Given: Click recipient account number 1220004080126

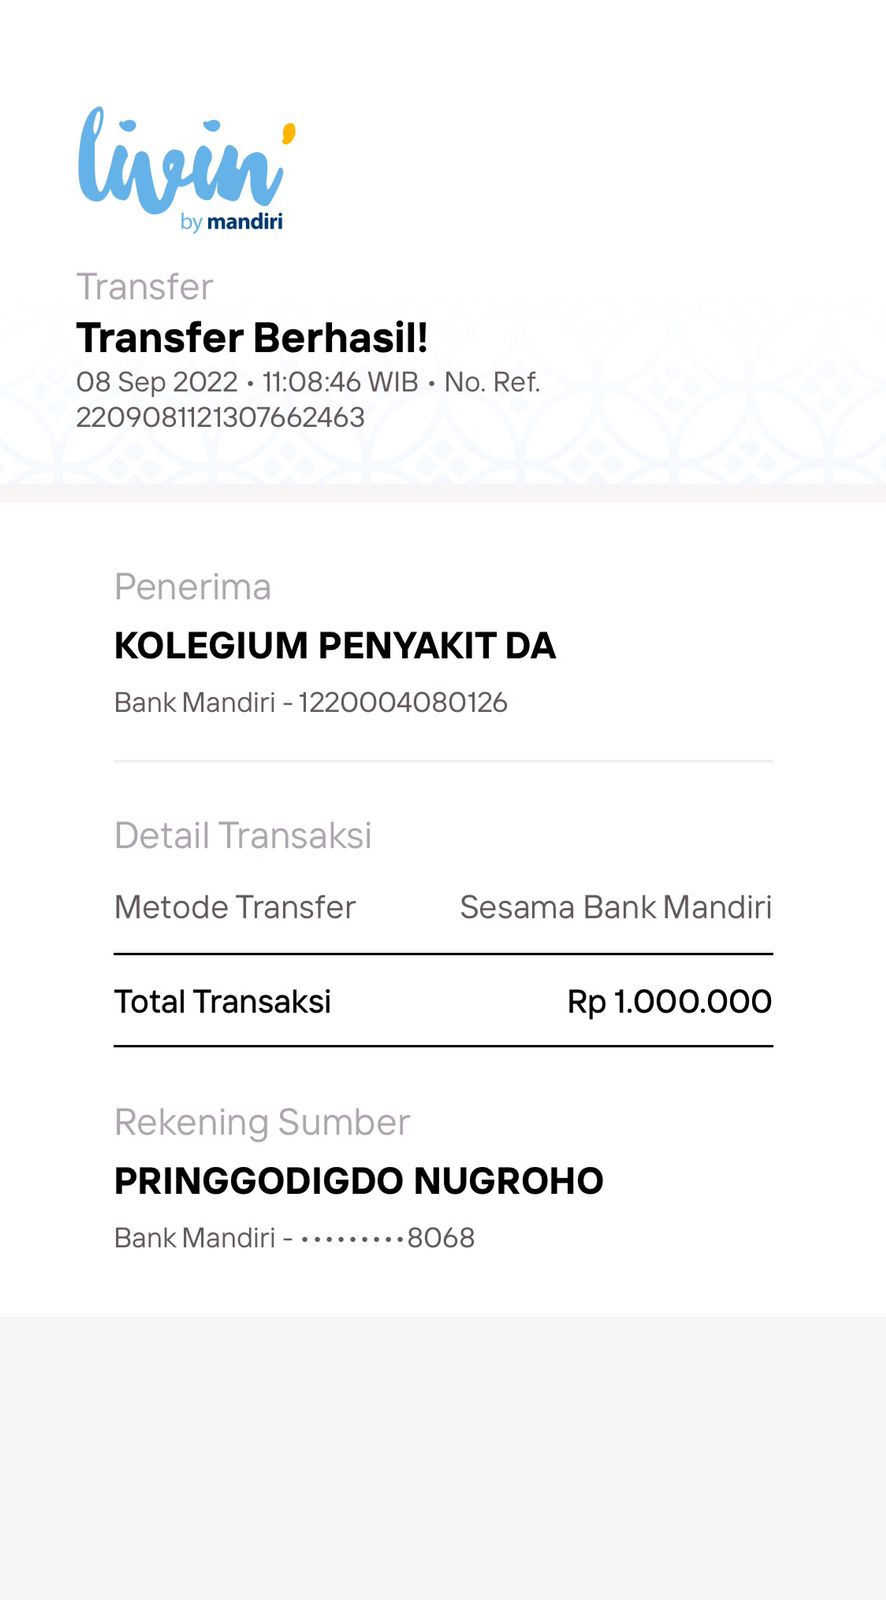Looking at the screenshot, I should pyautogui.click(x=403, y=702).
